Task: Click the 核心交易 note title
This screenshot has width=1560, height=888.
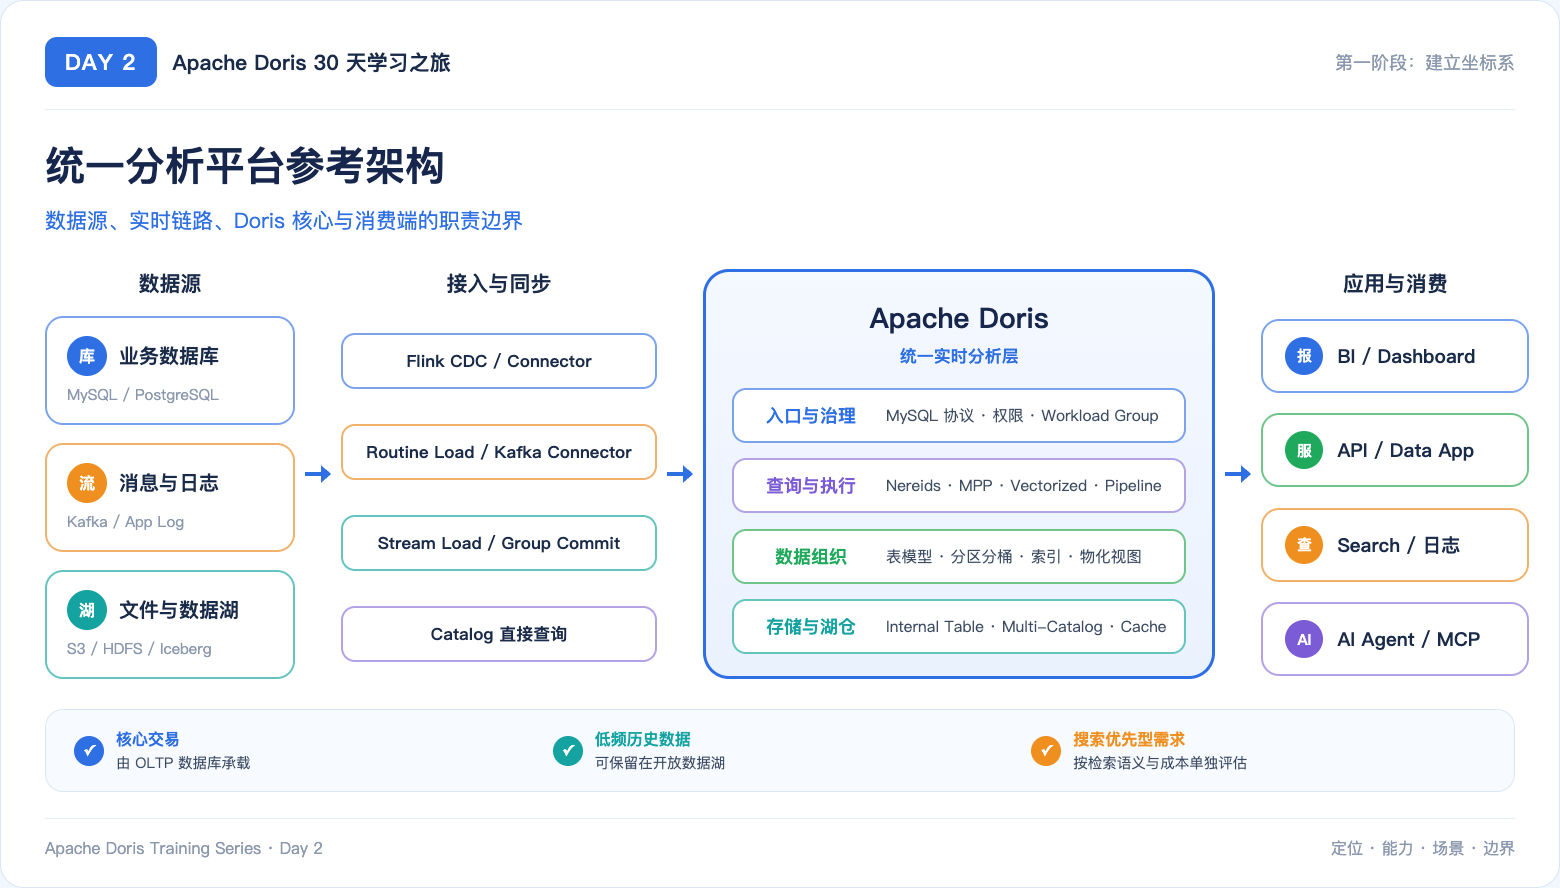Action: pyautogui.click(x=148, y=739)
